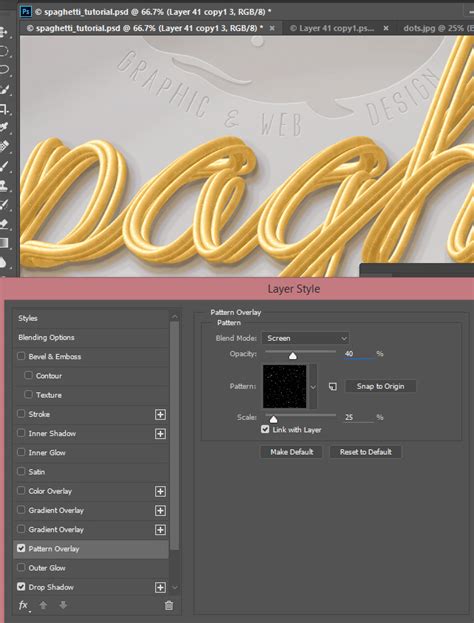This screenshot has width=474, height=623.
Task: Click the Opacity slider handle
Action: pos(293,356)
